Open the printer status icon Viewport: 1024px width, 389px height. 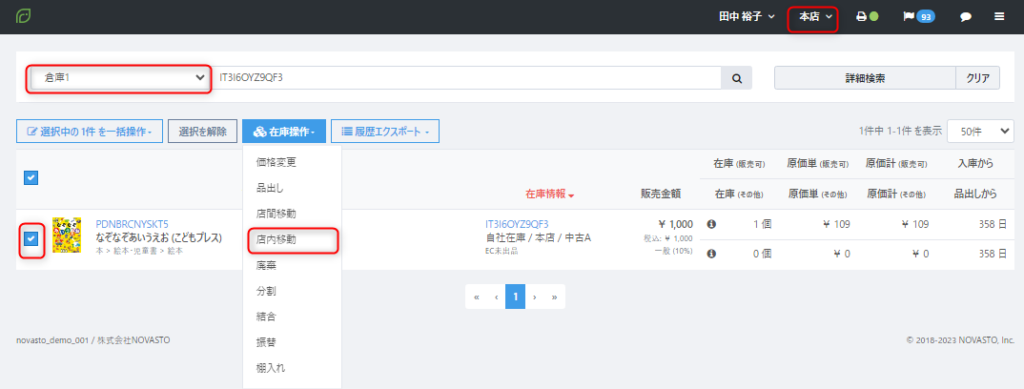[867, 17]
